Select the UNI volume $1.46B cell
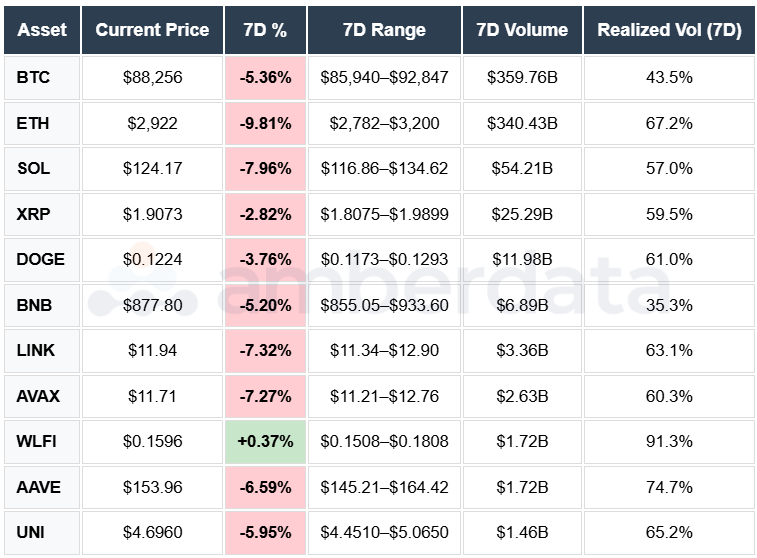Screen dimensions: 757x558 (x=522, y=532)
